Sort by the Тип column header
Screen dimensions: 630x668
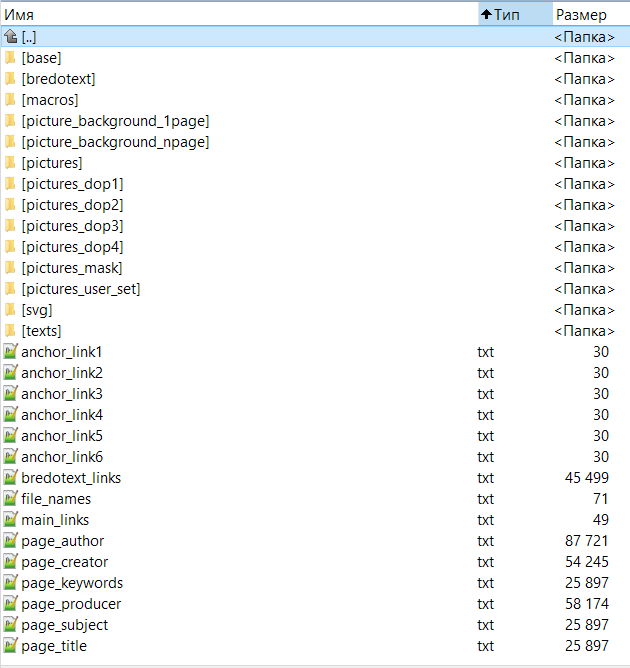point(513,14)
